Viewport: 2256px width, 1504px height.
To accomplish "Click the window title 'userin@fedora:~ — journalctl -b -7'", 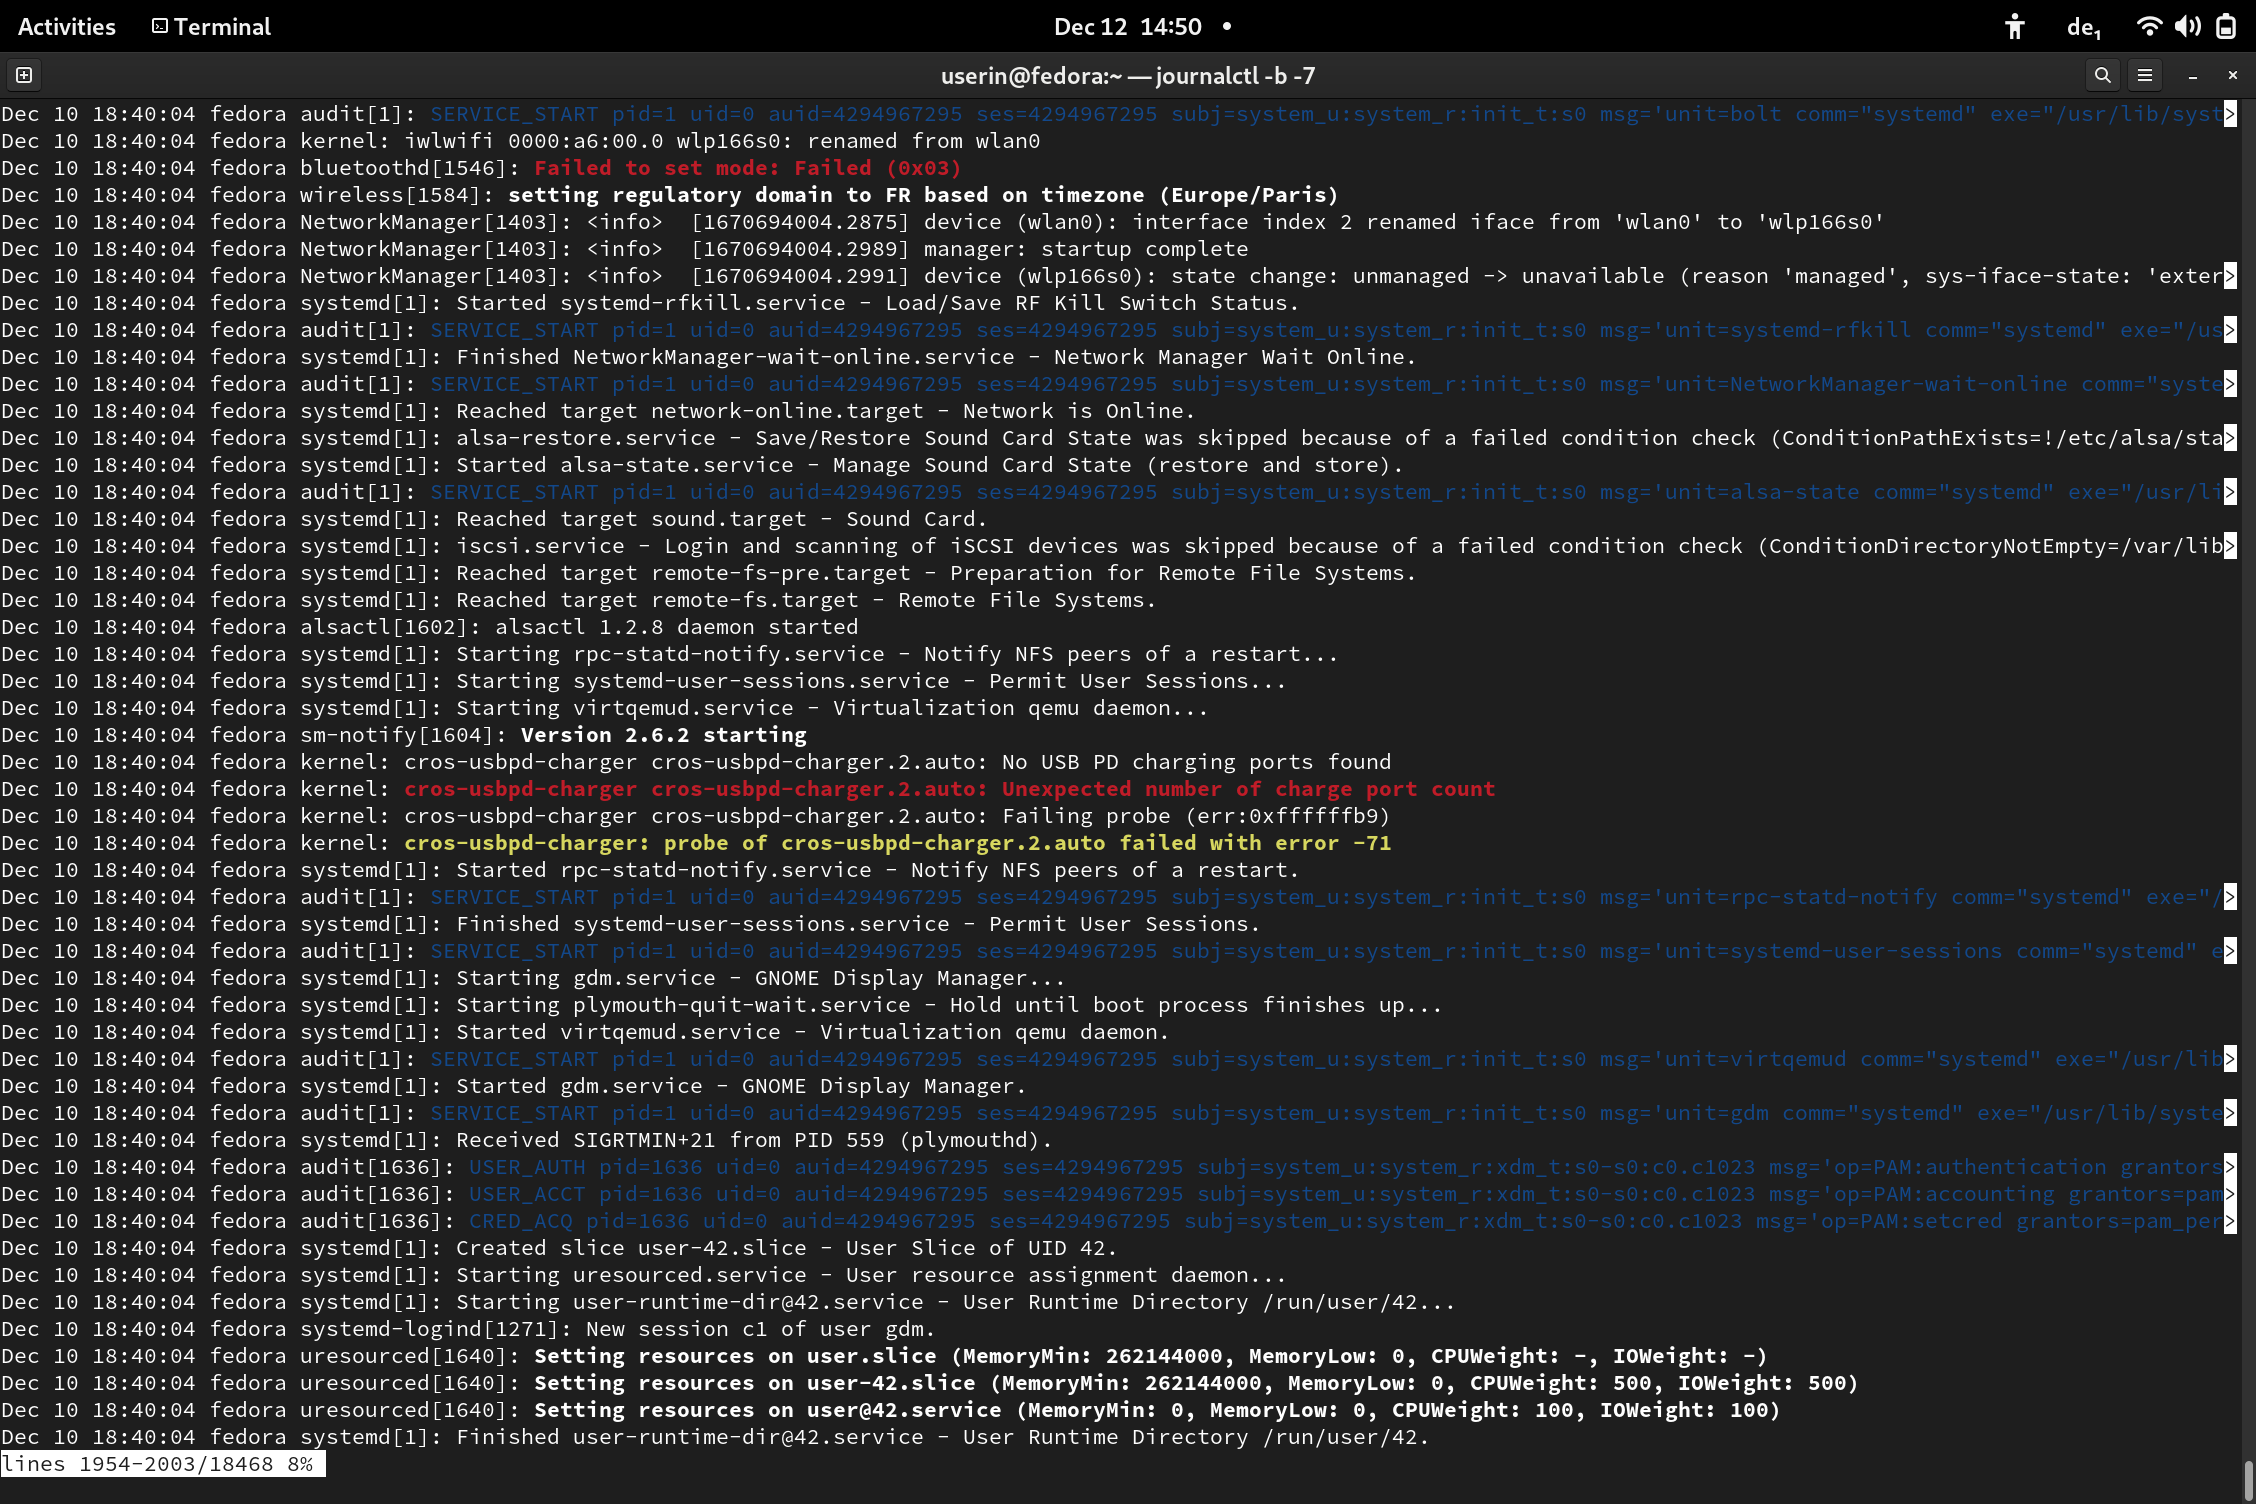I will pos(1127,76).
